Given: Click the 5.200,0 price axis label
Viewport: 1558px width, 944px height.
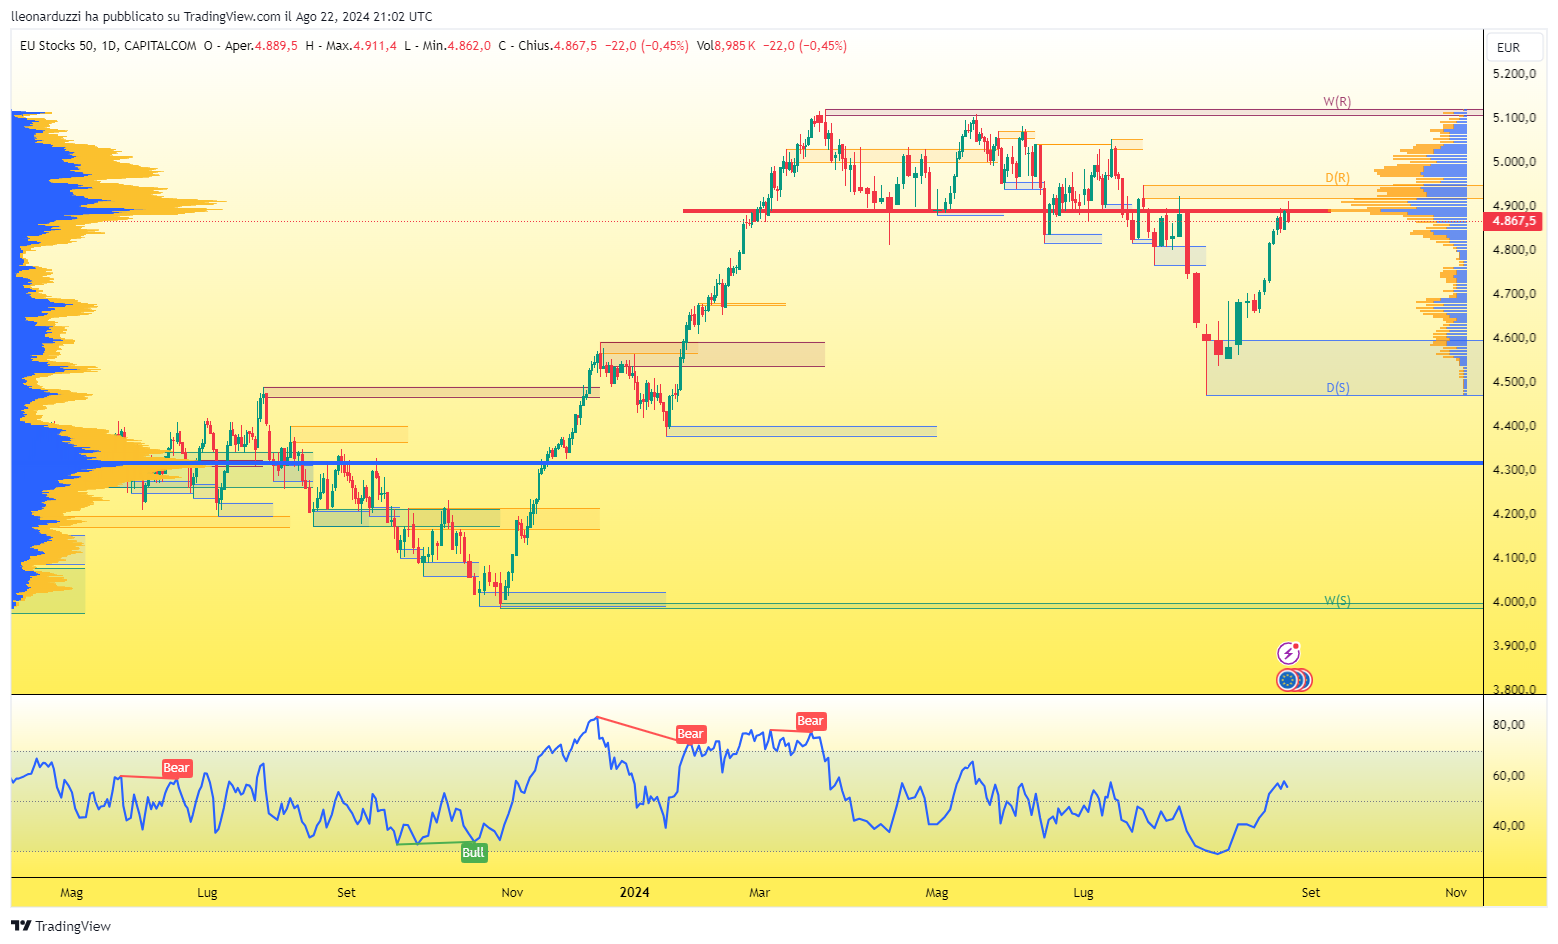Looking at the screenshot, I should pos(1514,74).
